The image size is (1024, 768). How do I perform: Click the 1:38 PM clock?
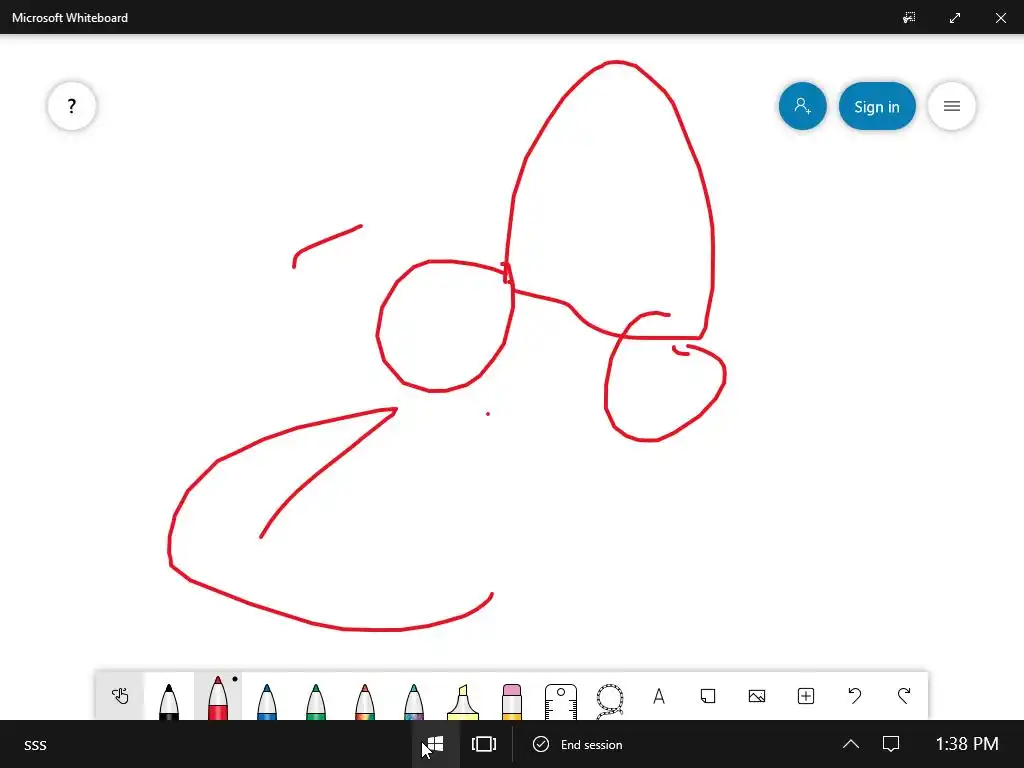click(x=967, y=744)
